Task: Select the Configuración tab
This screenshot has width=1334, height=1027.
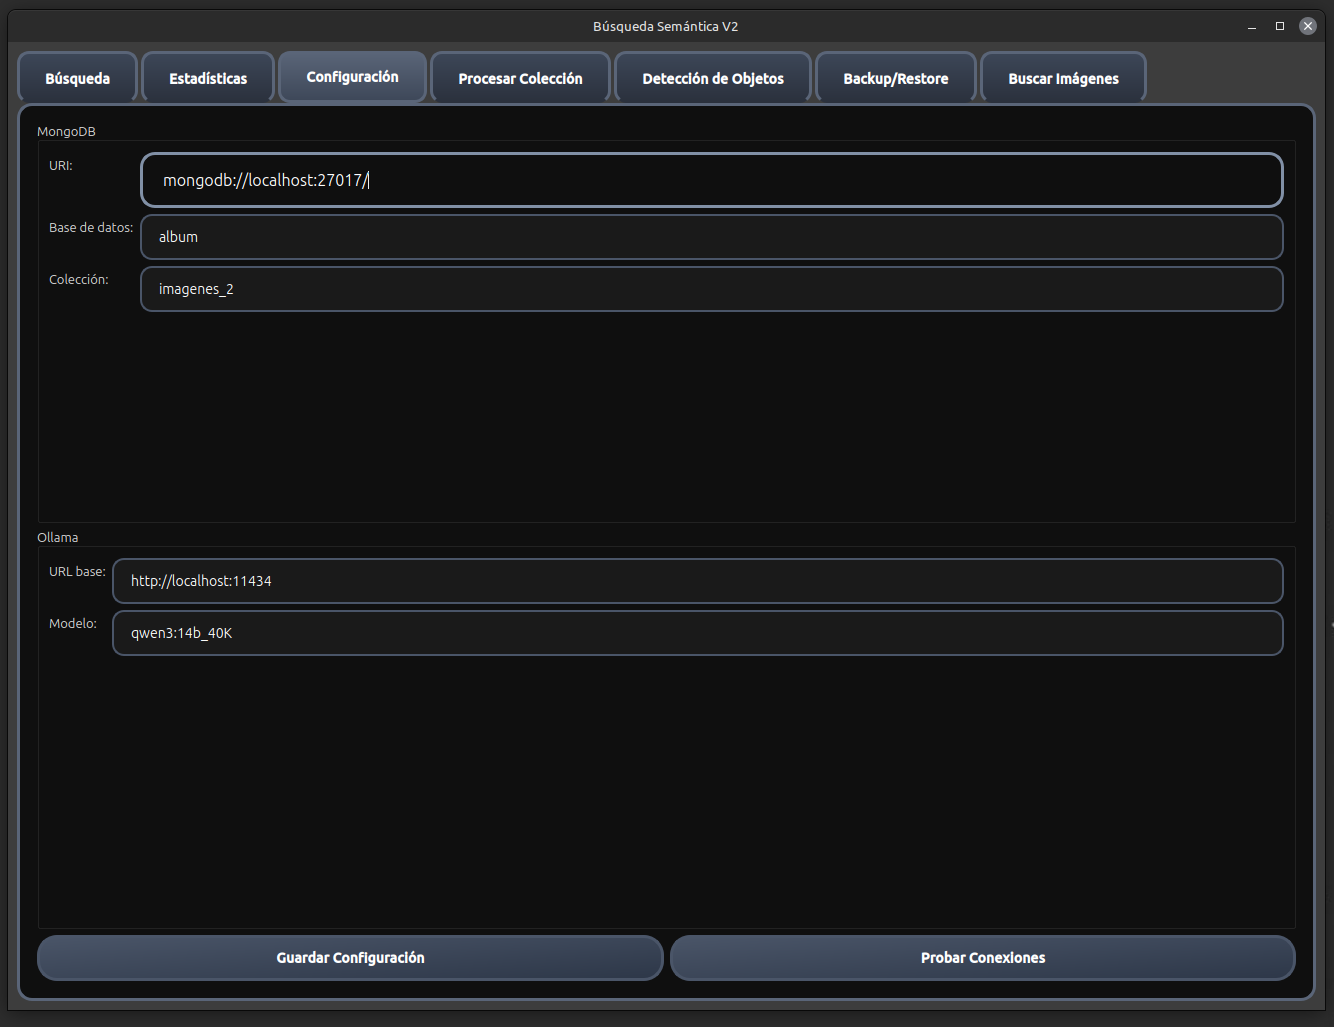Action: pos(352,77)
